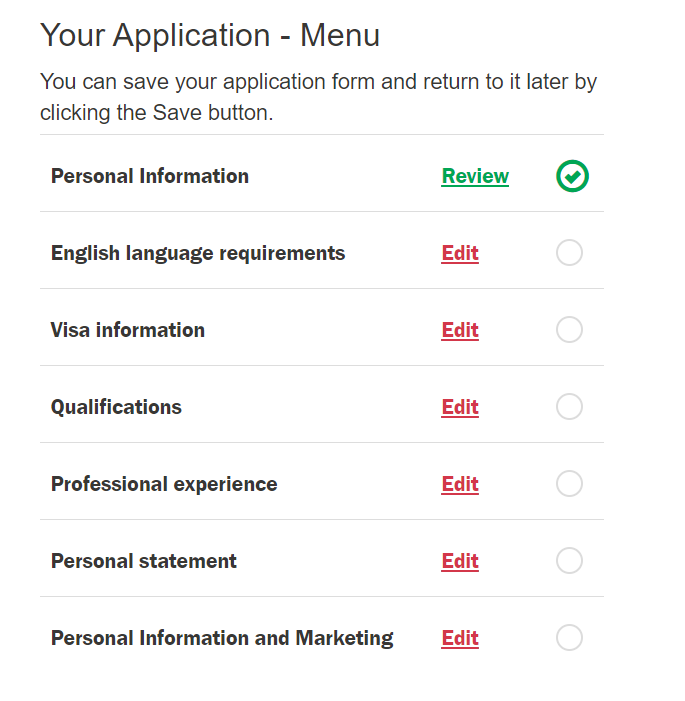
Task: Select the Qualifications menu row label
Action: tap(116, 407)
